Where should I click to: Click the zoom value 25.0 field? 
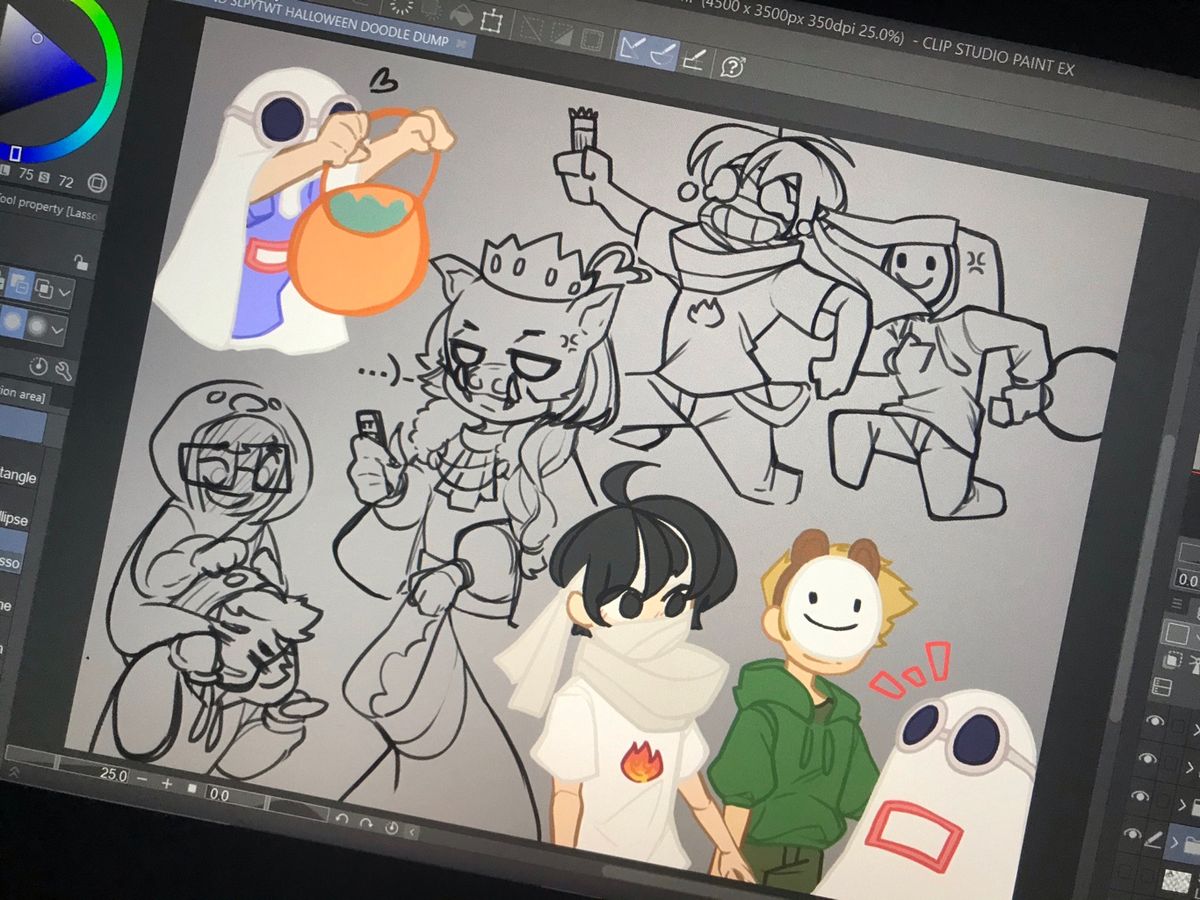[x=112, y=775]
